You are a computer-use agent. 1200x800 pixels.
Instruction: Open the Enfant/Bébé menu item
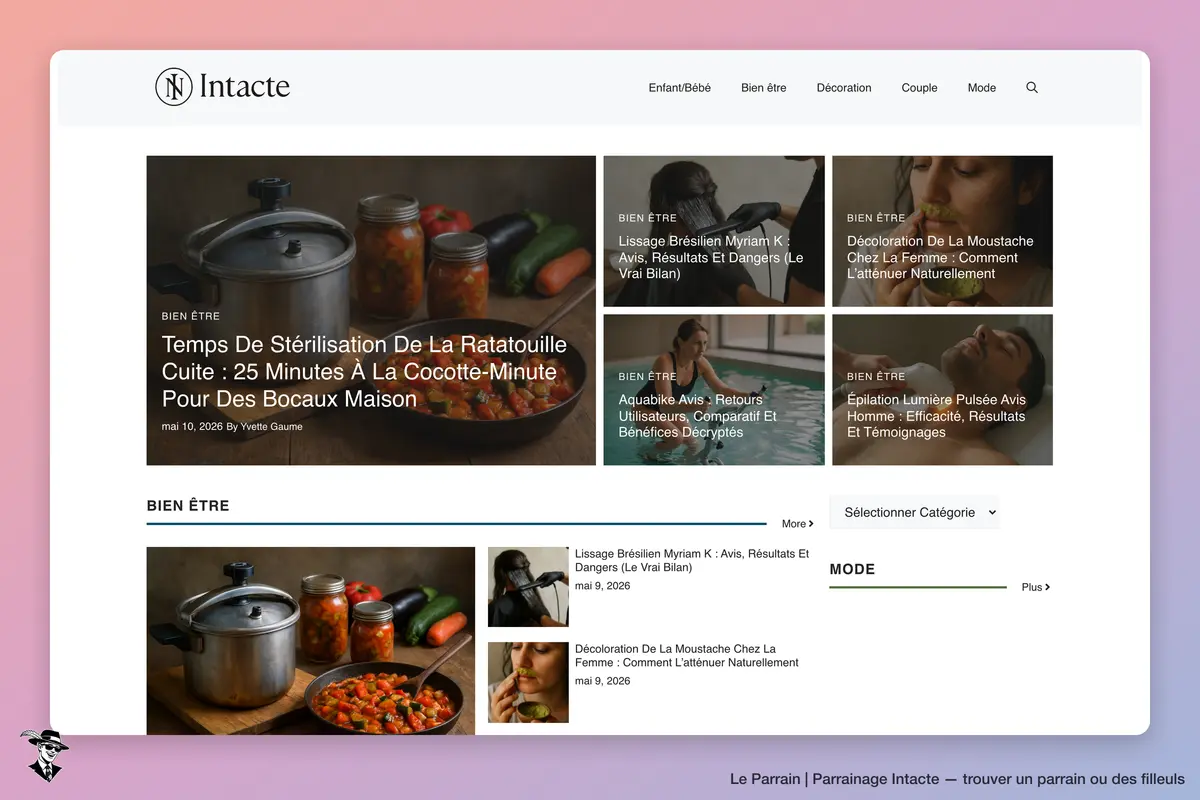click(680, 88)
